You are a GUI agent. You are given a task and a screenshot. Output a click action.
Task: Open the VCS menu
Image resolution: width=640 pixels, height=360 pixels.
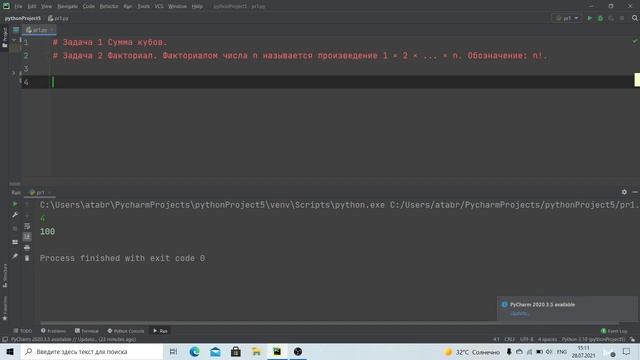click(x=159, y=7)
